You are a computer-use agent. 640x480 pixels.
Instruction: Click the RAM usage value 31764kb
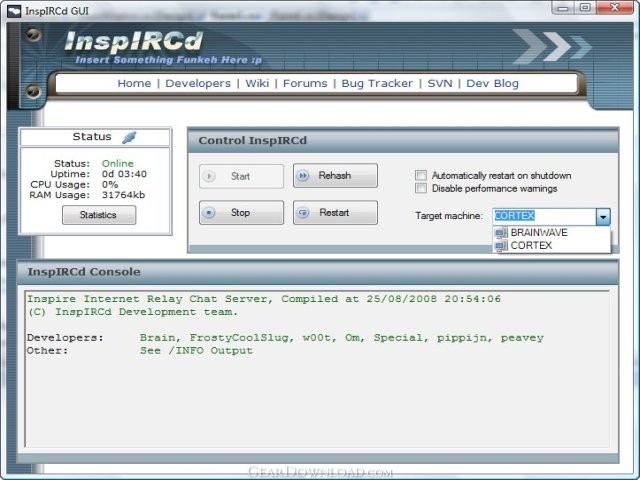(x=123, y=195)
